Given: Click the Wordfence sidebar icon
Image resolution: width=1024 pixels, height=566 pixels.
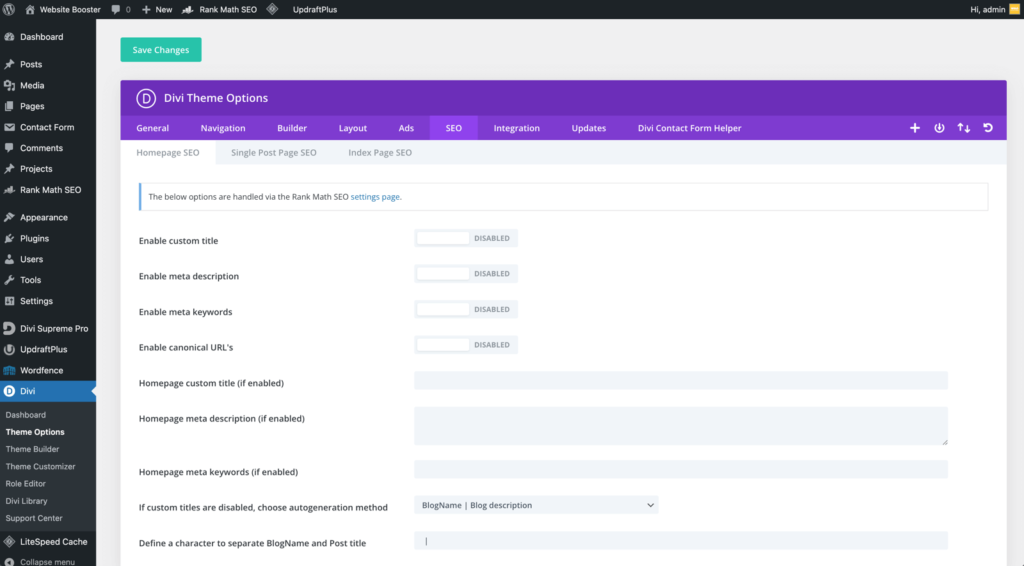Looking at the screenshot, I should click(x=10, y=370).
